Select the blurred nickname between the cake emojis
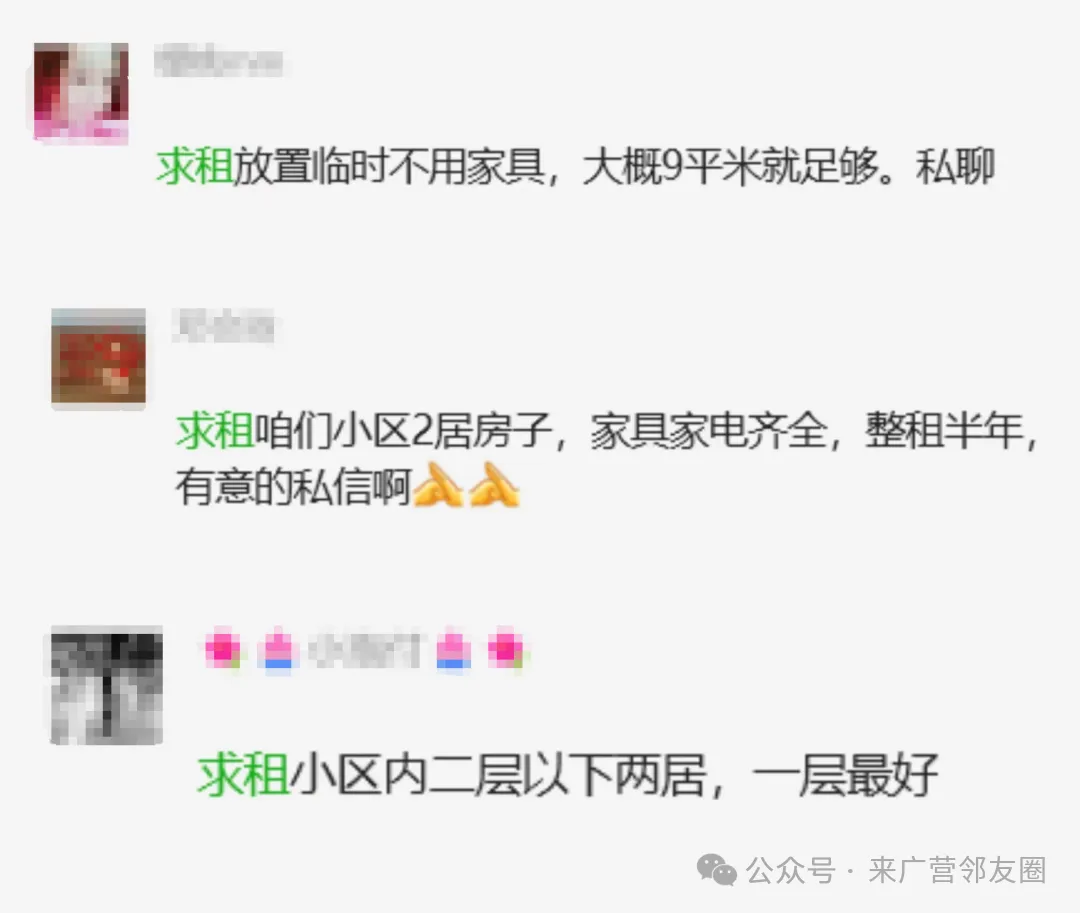 (x=364, y=649)
